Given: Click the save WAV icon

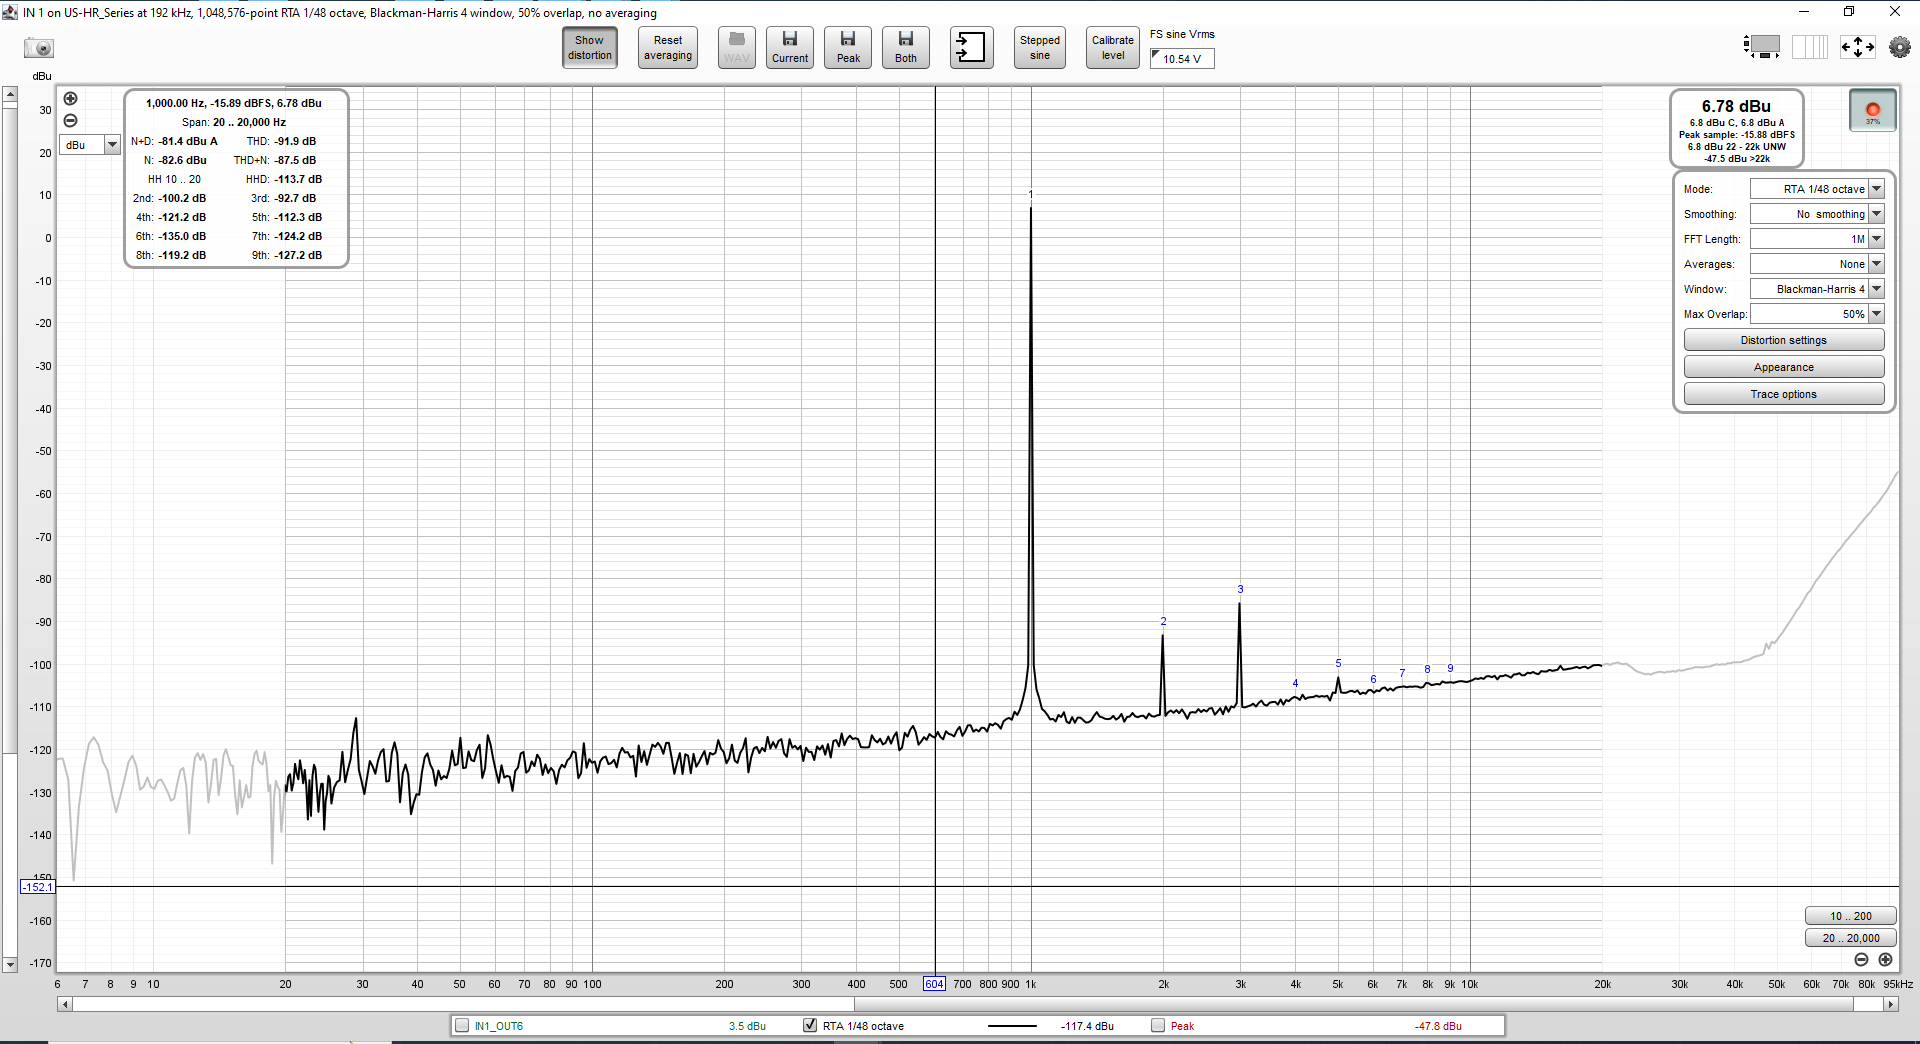Looking at the screenshot, I should click(x=737, y=48).
